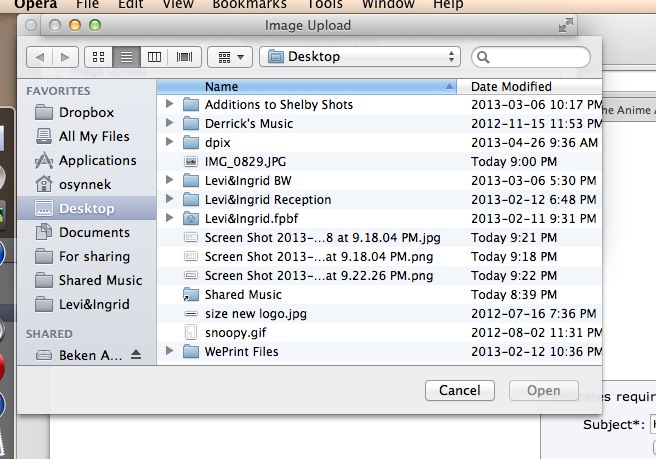Select Desktop in the sidebar
The height and width of the screenshot is (459, 656).
(x=87, y=208)
